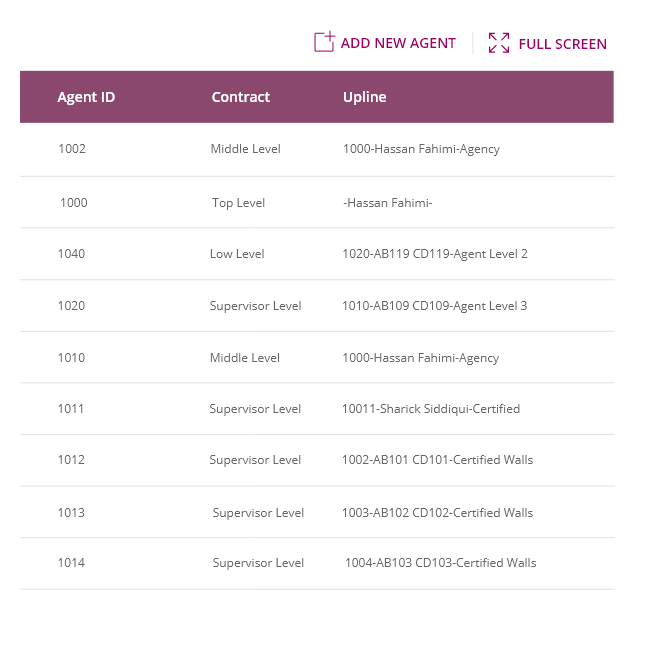The height and width of the screenshot is (646, 646).
Task: Sort by the Agent ID column header
Action: 86,97
